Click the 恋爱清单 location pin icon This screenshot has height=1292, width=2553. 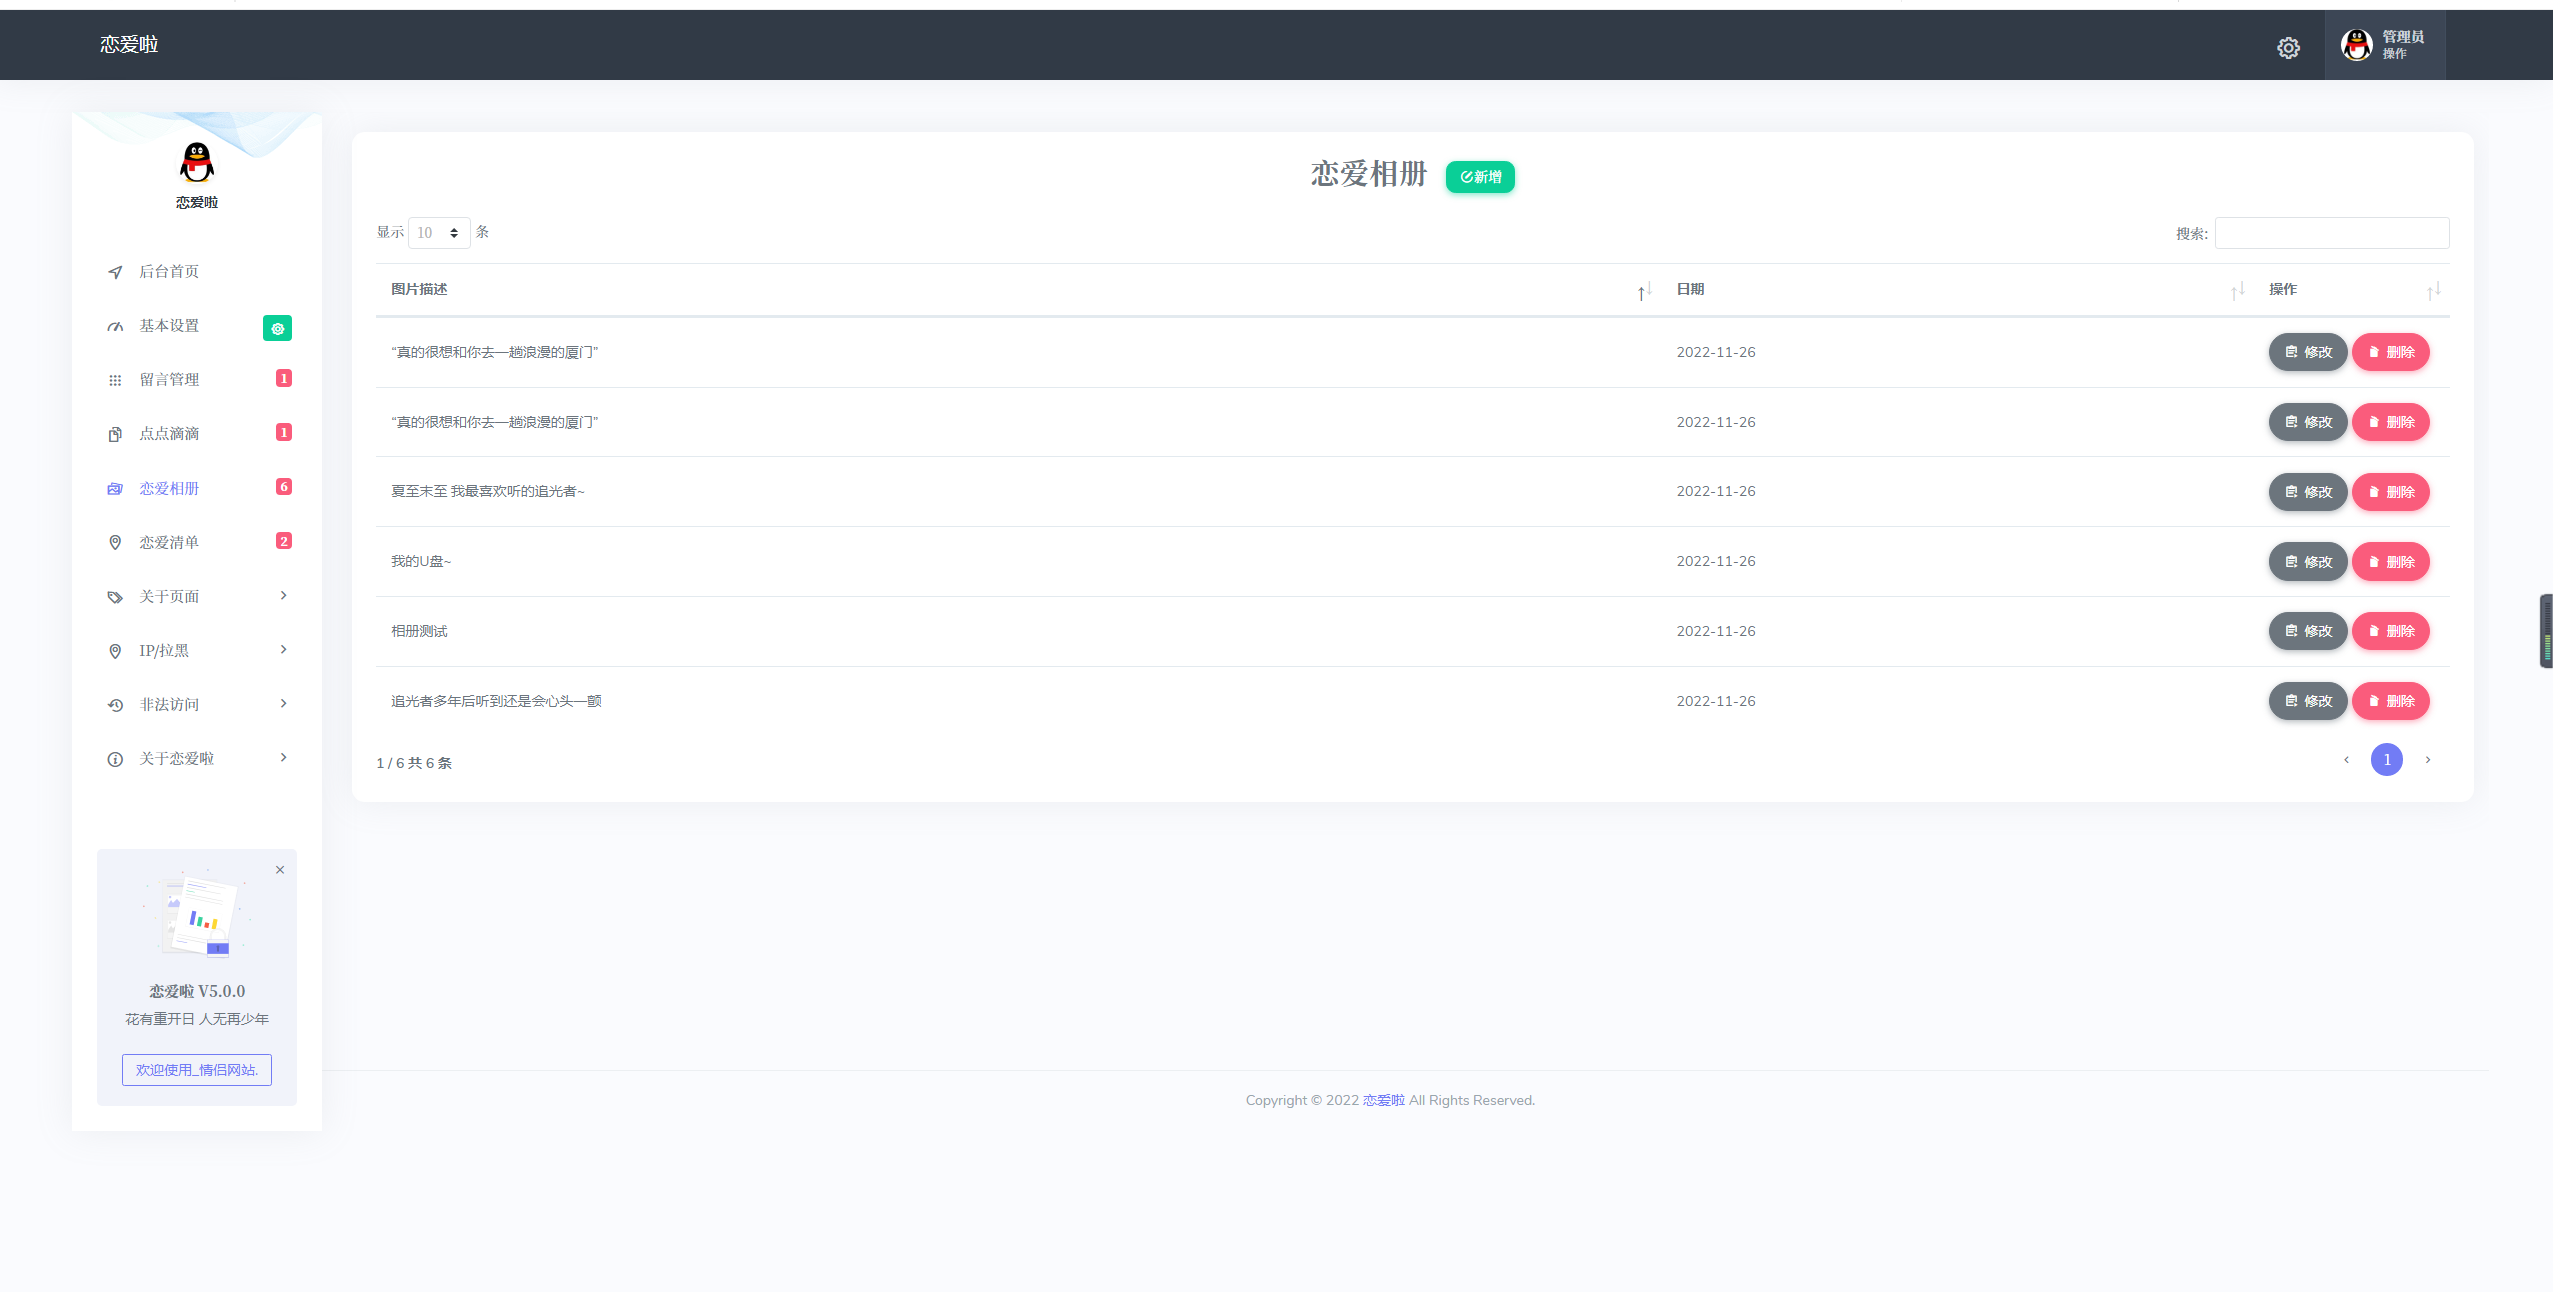(115, 542)
